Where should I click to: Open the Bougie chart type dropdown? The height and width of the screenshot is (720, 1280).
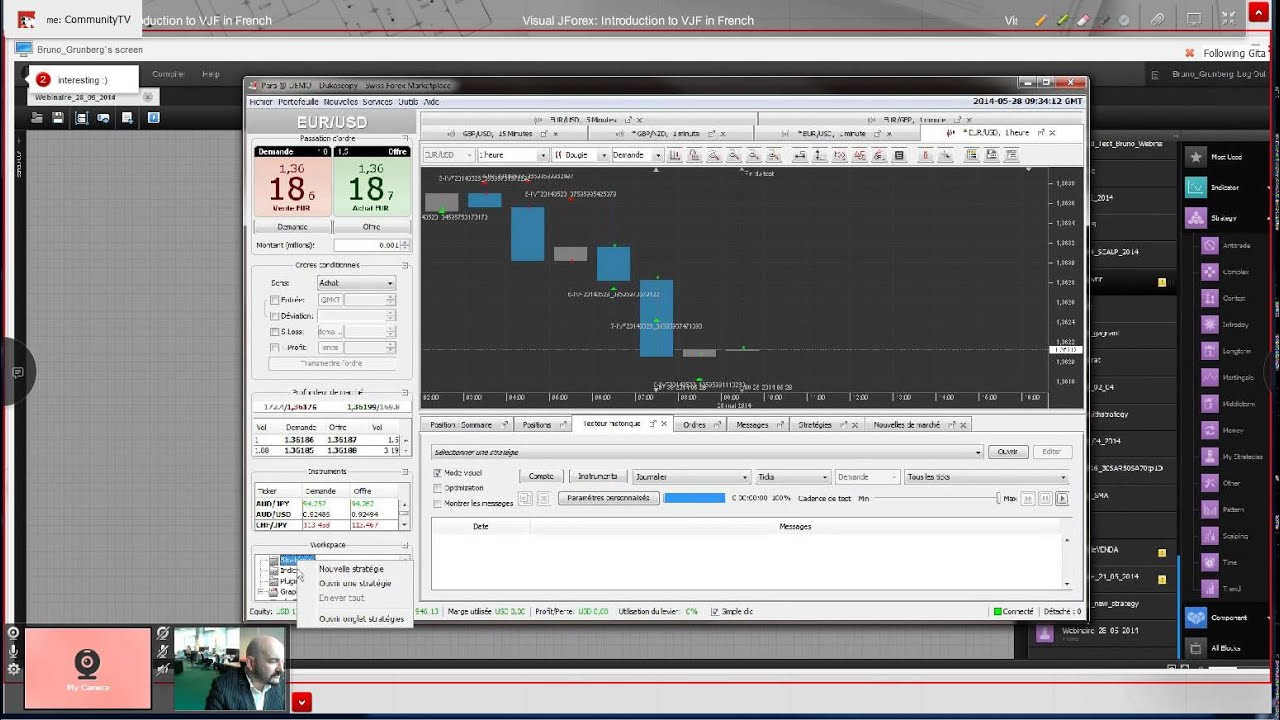tap(579, 155)
